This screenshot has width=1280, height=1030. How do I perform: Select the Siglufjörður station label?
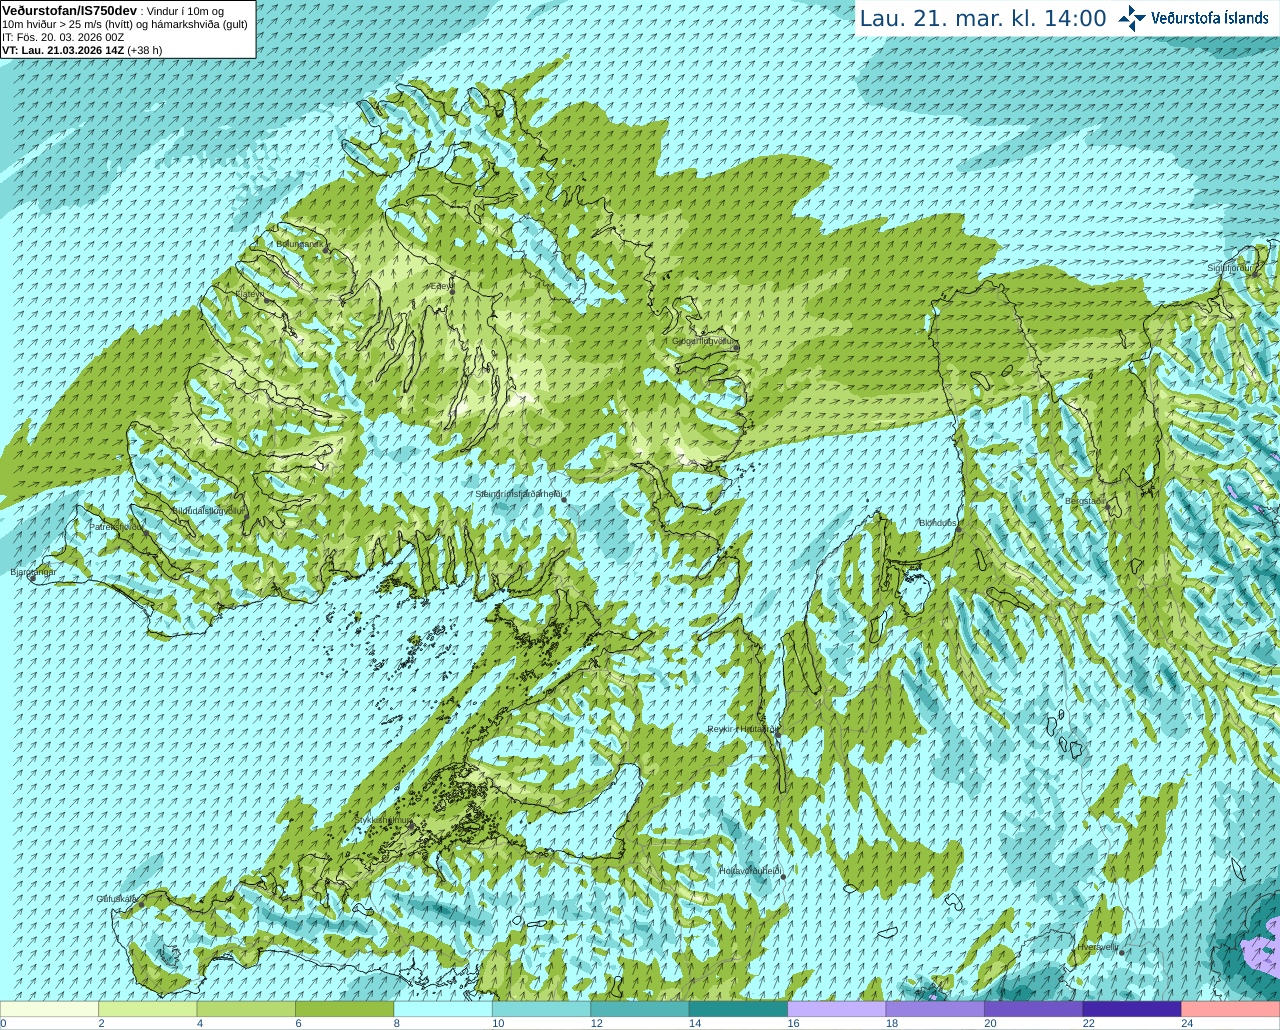coord(1230,268)
